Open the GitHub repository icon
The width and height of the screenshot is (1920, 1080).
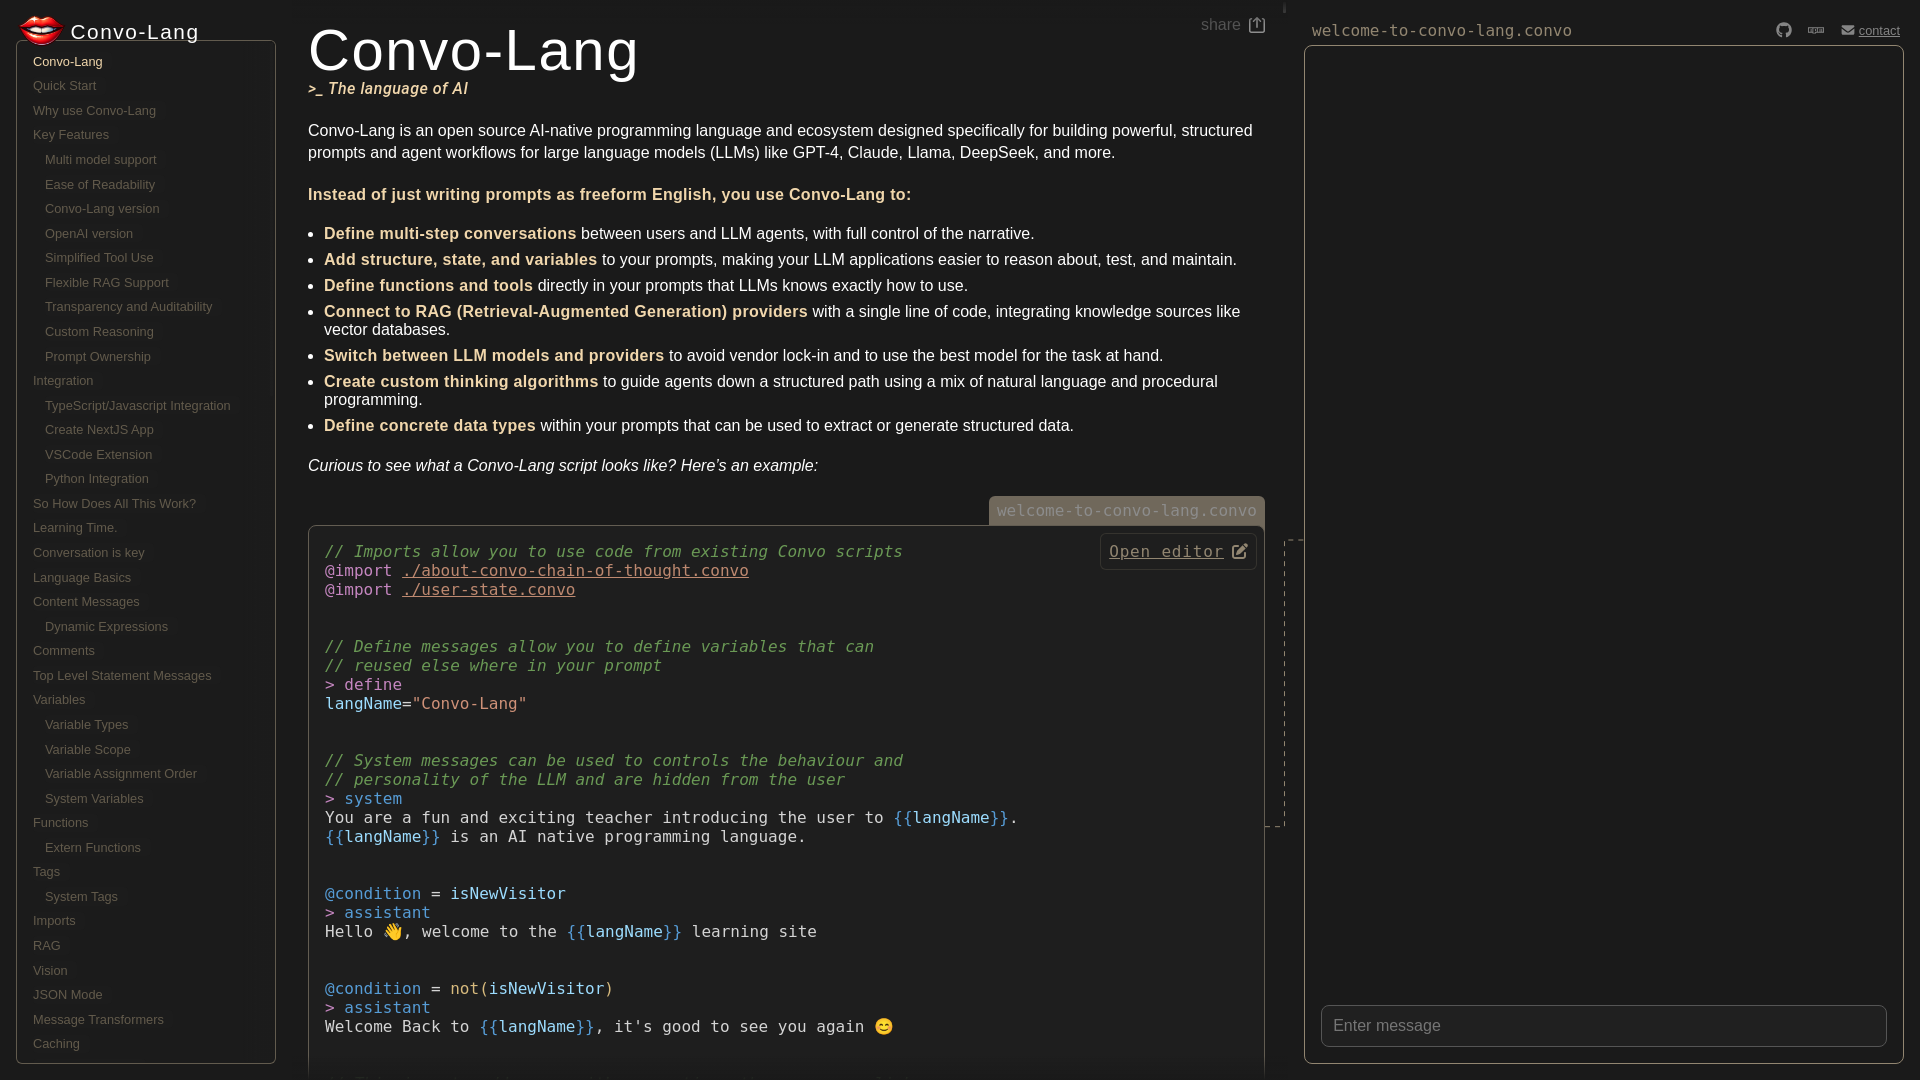(1784, 30)
